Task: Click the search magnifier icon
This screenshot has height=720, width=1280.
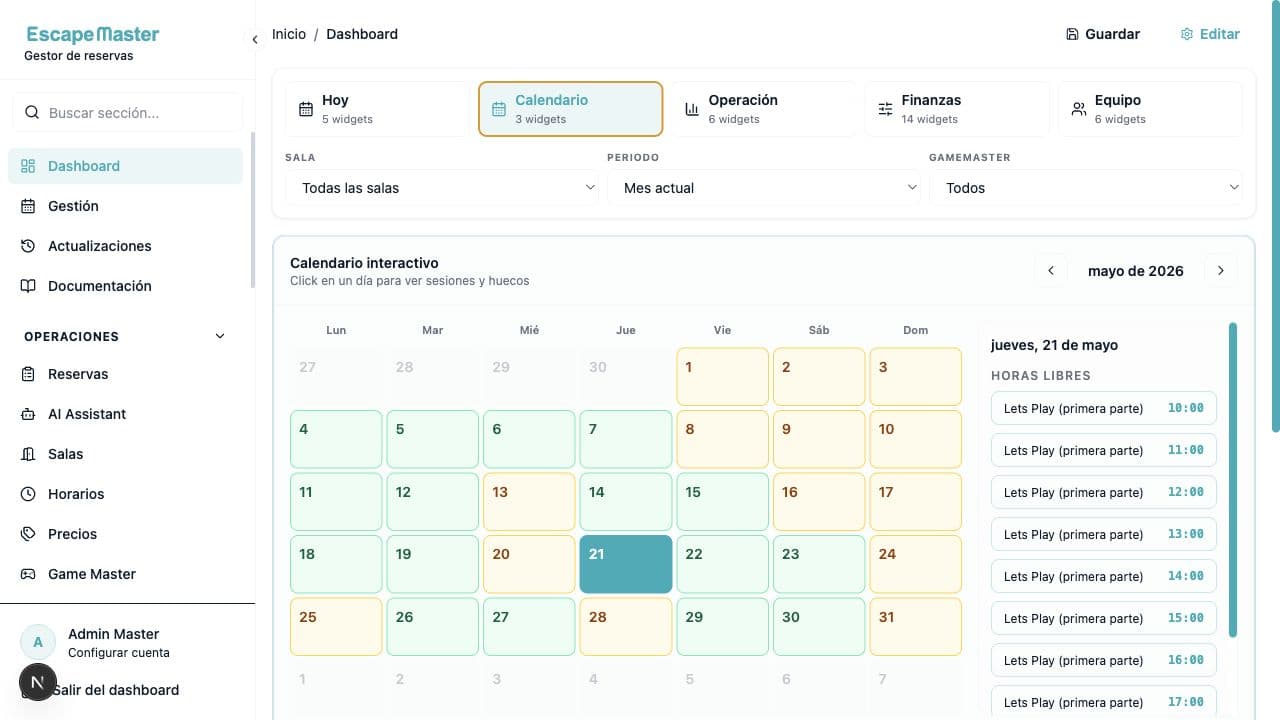Action: tap(32, 113)
